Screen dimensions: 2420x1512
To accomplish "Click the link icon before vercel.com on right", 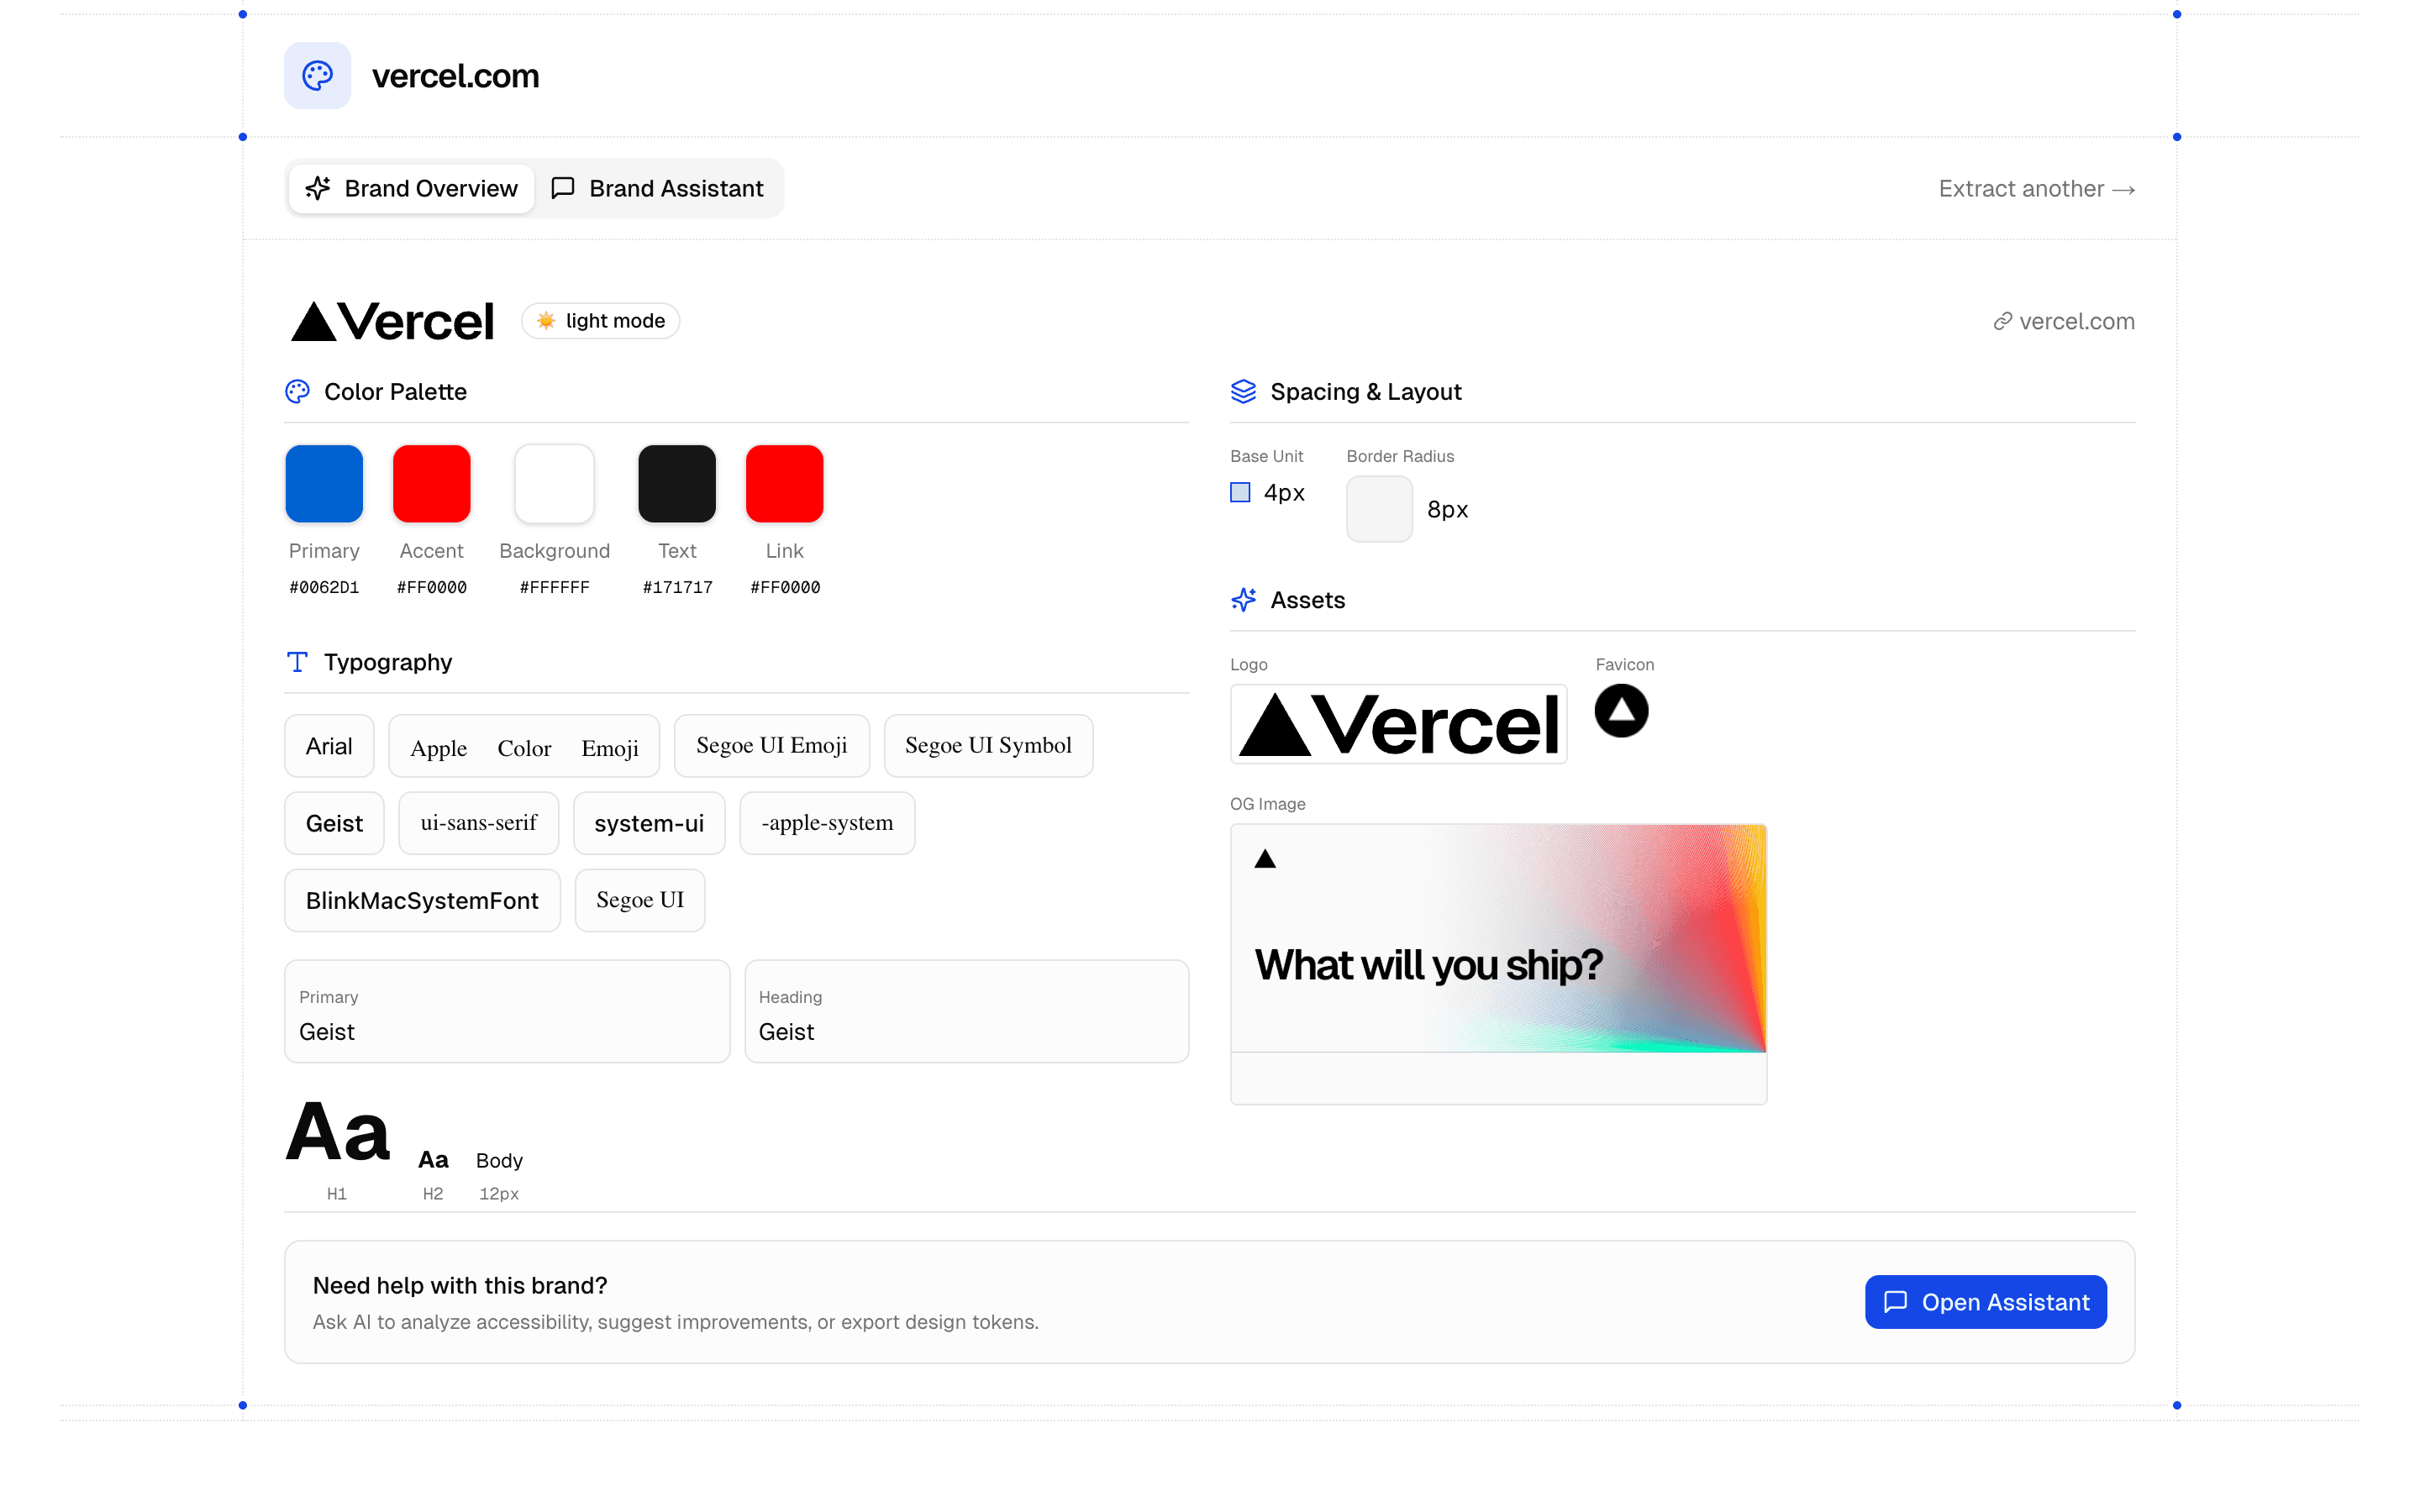I will 2002,321.
